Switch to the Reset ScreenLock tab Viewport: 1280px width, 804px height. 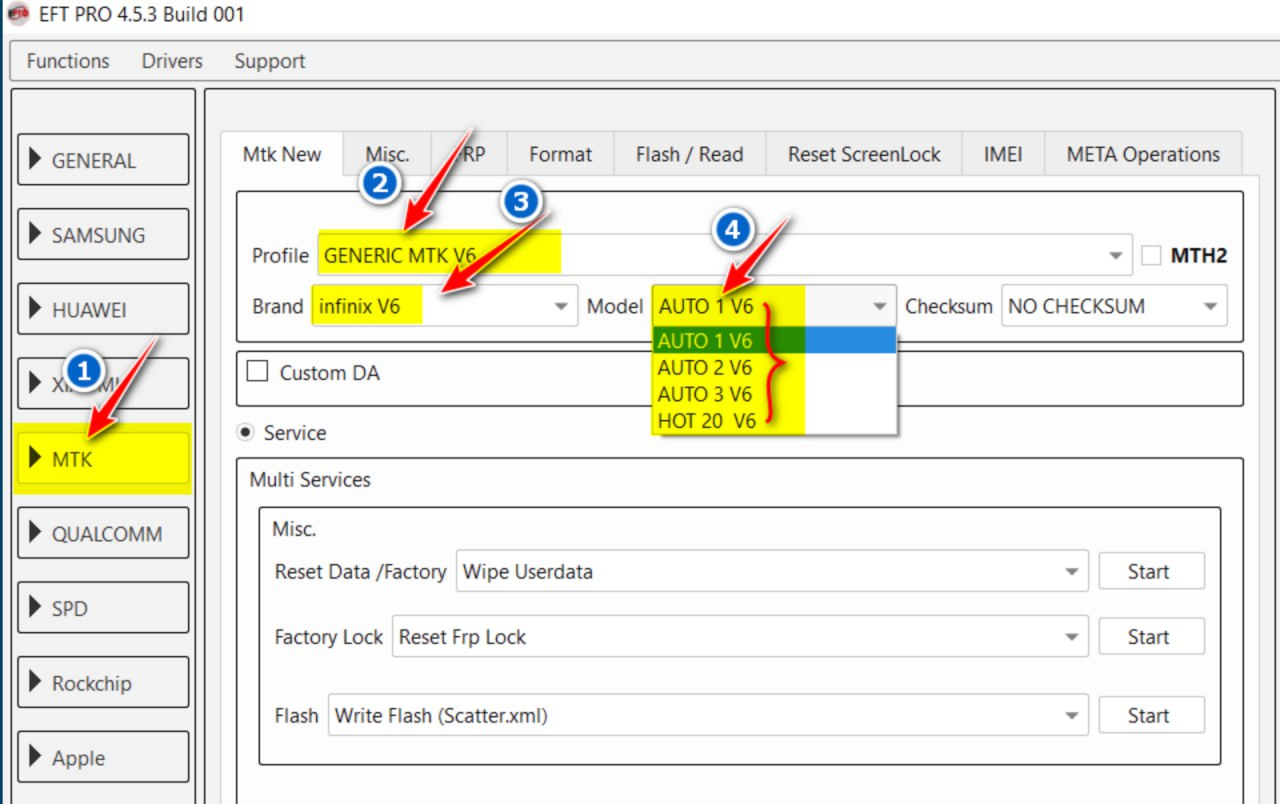[864, 154]
